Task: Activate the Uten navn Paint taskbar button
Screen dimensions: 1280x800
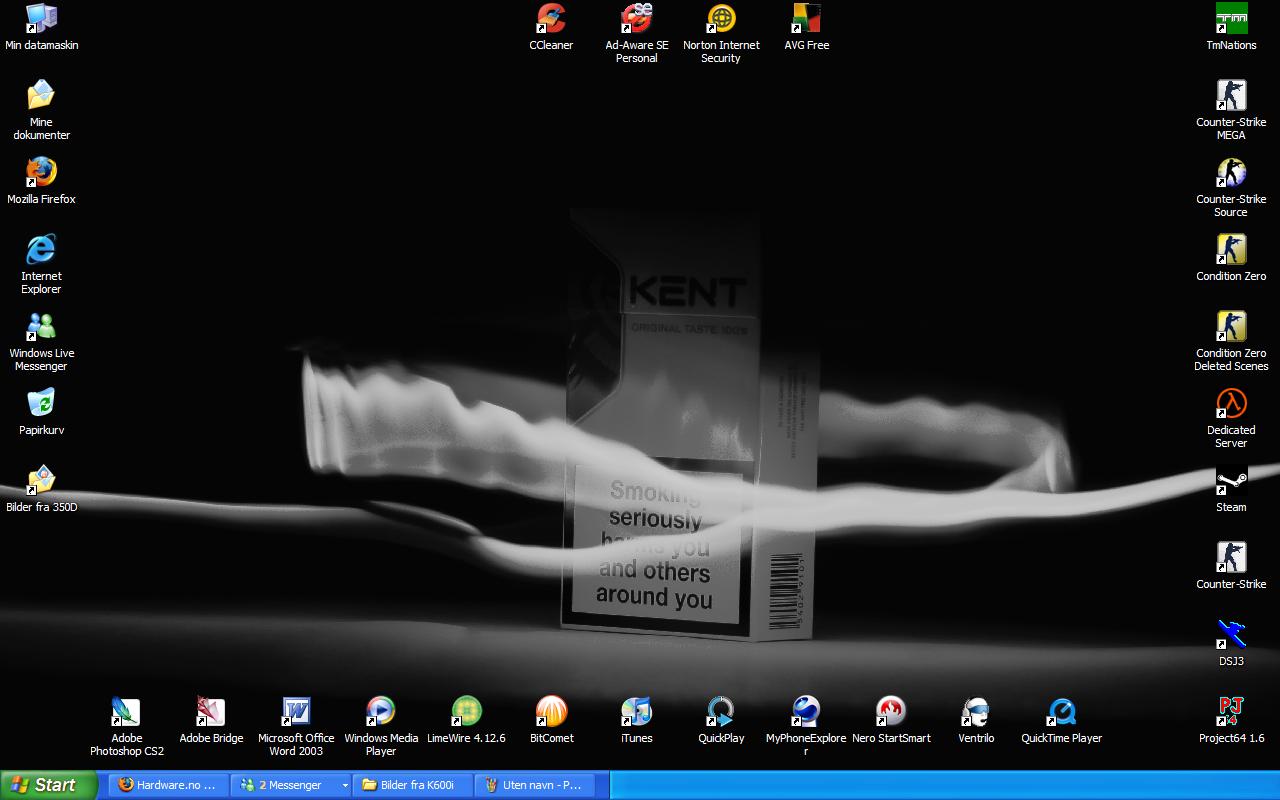Action: [535, 785]
